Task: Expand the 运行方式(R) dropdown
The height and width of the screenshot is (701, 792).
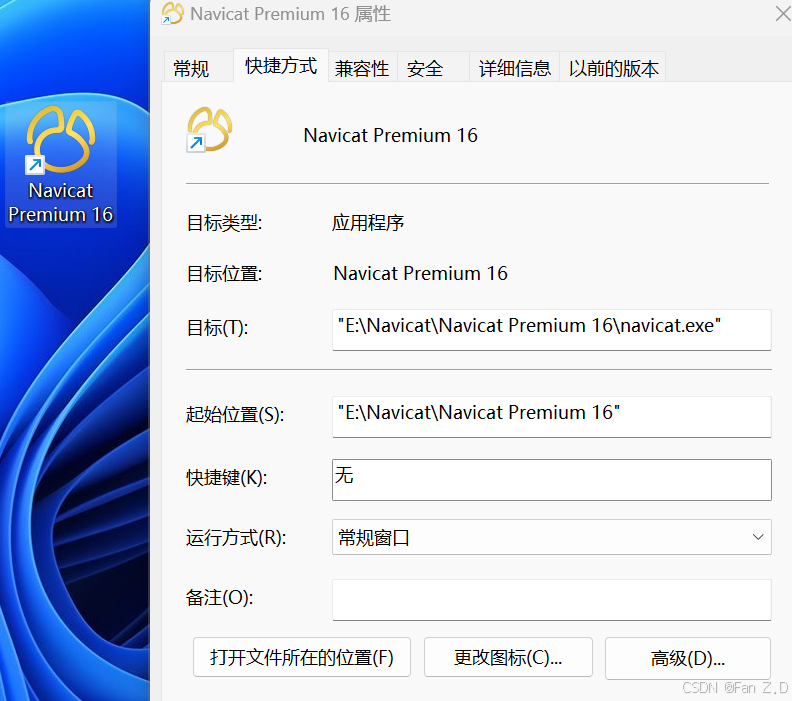Action: tap(552, 537)
